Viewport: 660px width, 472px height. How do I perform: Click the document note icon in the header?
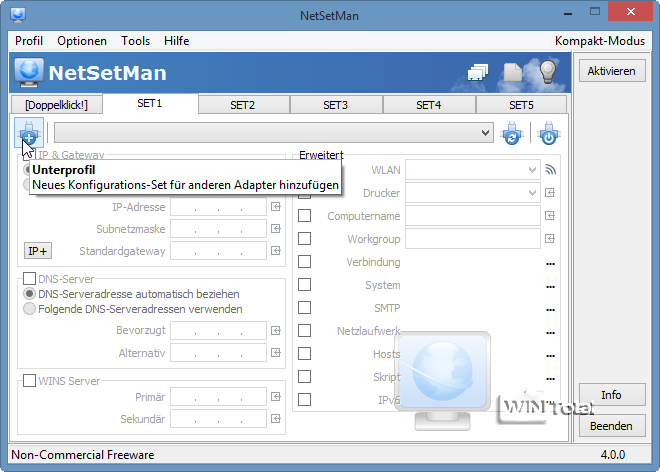513,72
